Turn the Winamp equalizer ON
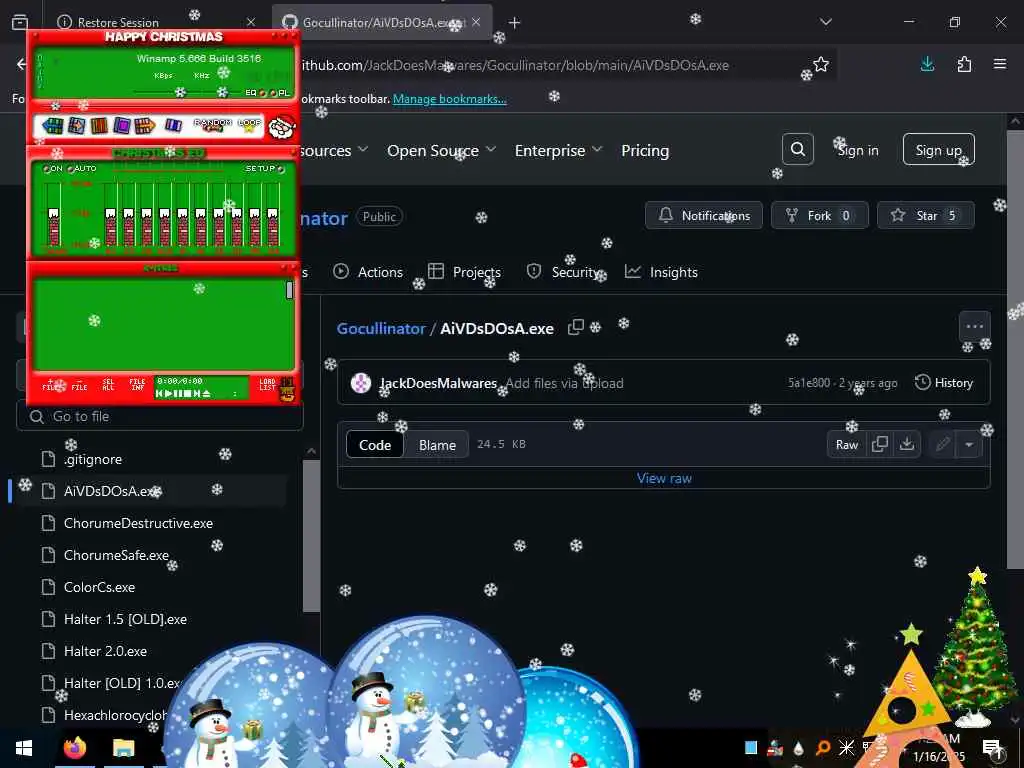The height and width of the screenshot is (768, 1024). 54,168
